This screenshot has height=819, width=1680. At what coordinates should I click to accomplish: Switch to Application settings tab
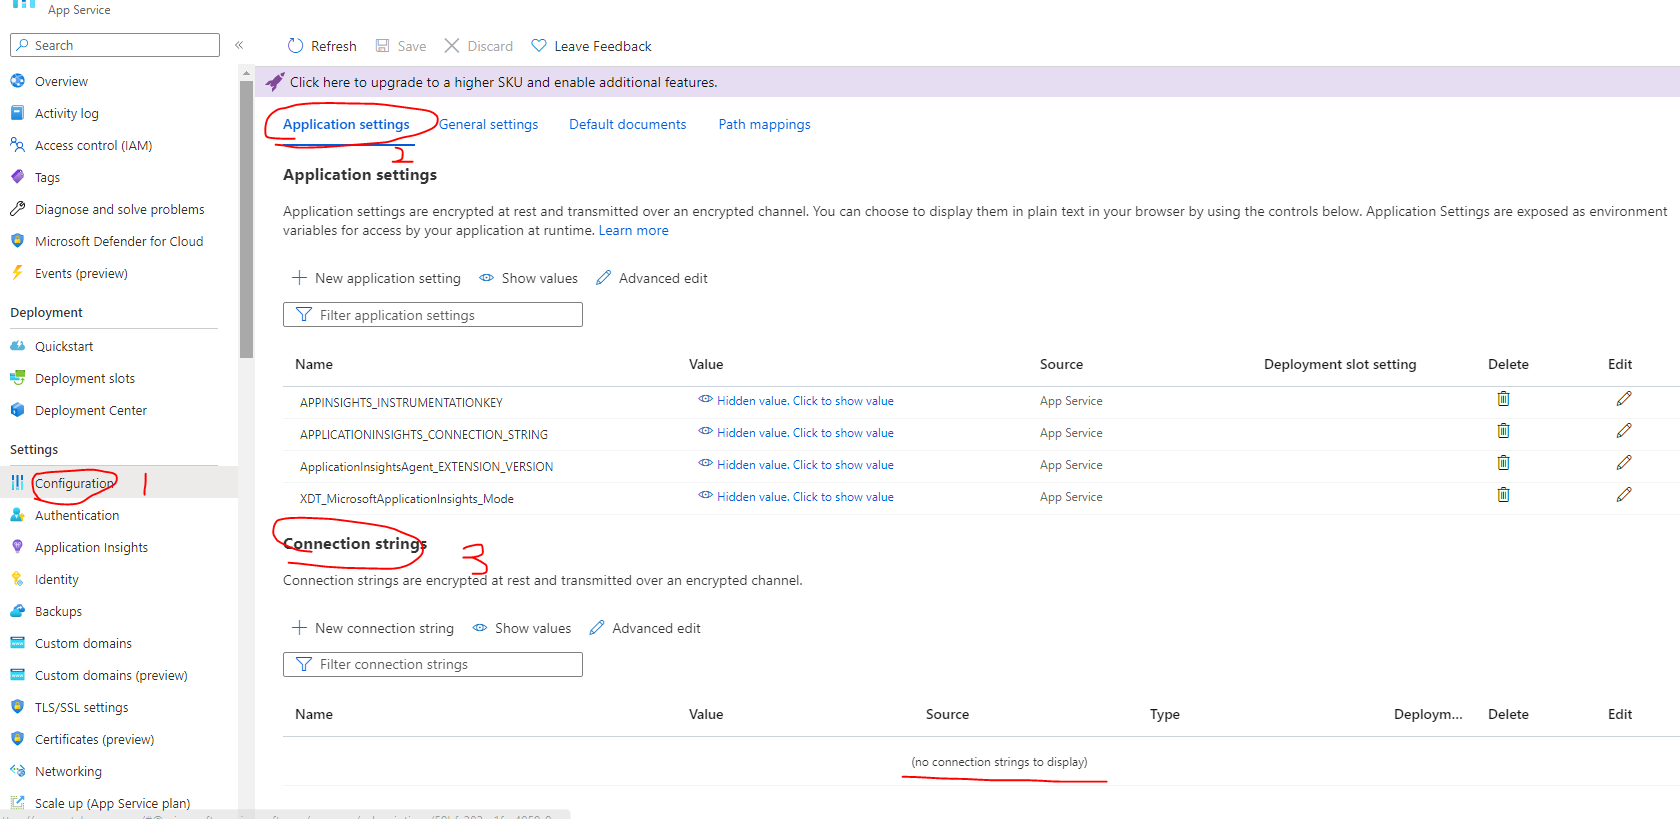(x=346, y=124)
